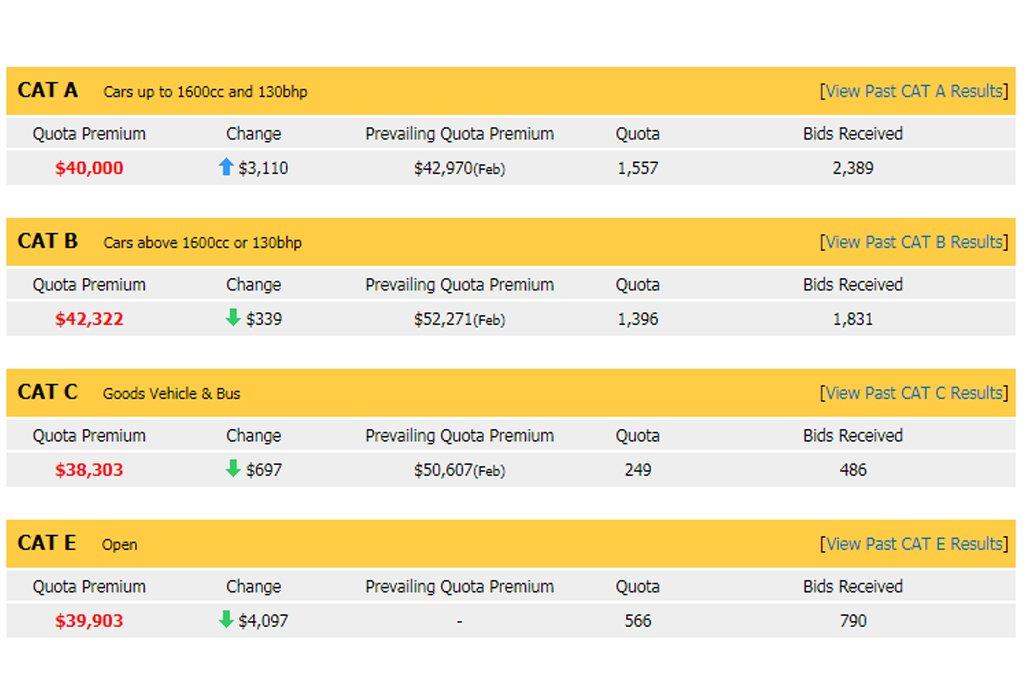
Task: Click the Goods Vehicle & Bus description
Action: coord(171,394)
